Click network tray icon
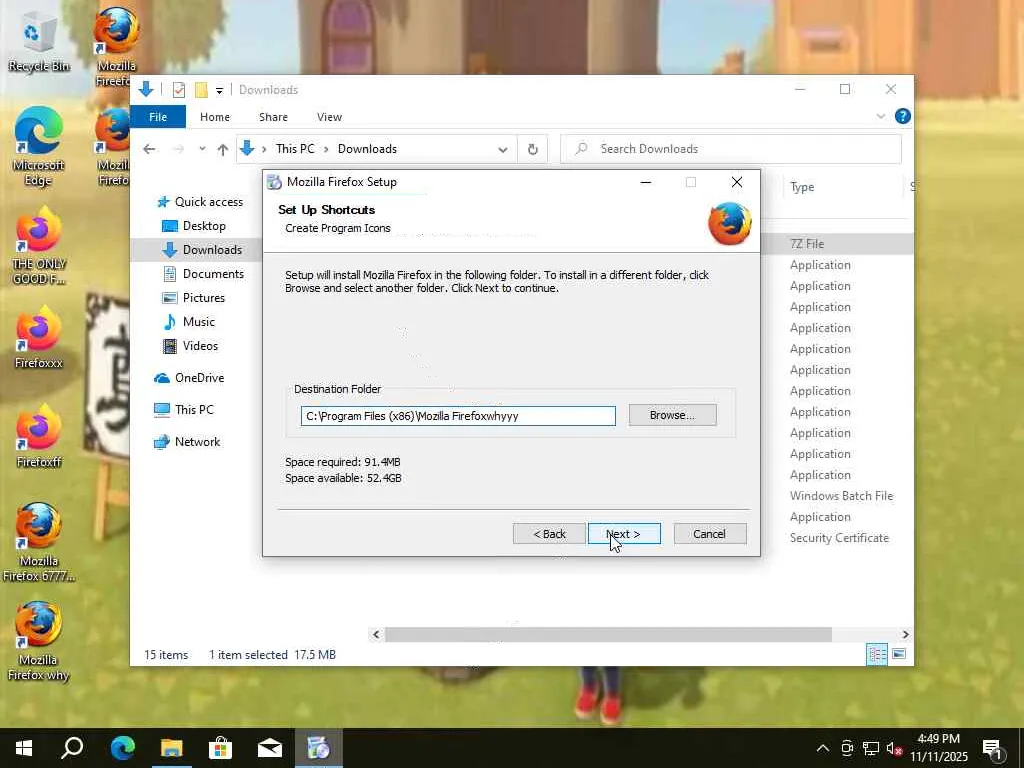The image size is (1024, 768). 871,748
